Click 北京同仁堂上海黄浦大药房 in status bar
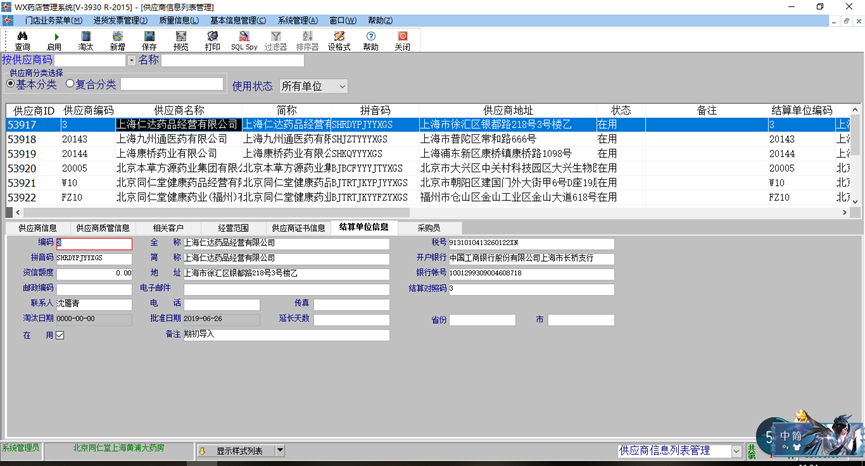Screen dimensions: 865x466 coord(119,448)
